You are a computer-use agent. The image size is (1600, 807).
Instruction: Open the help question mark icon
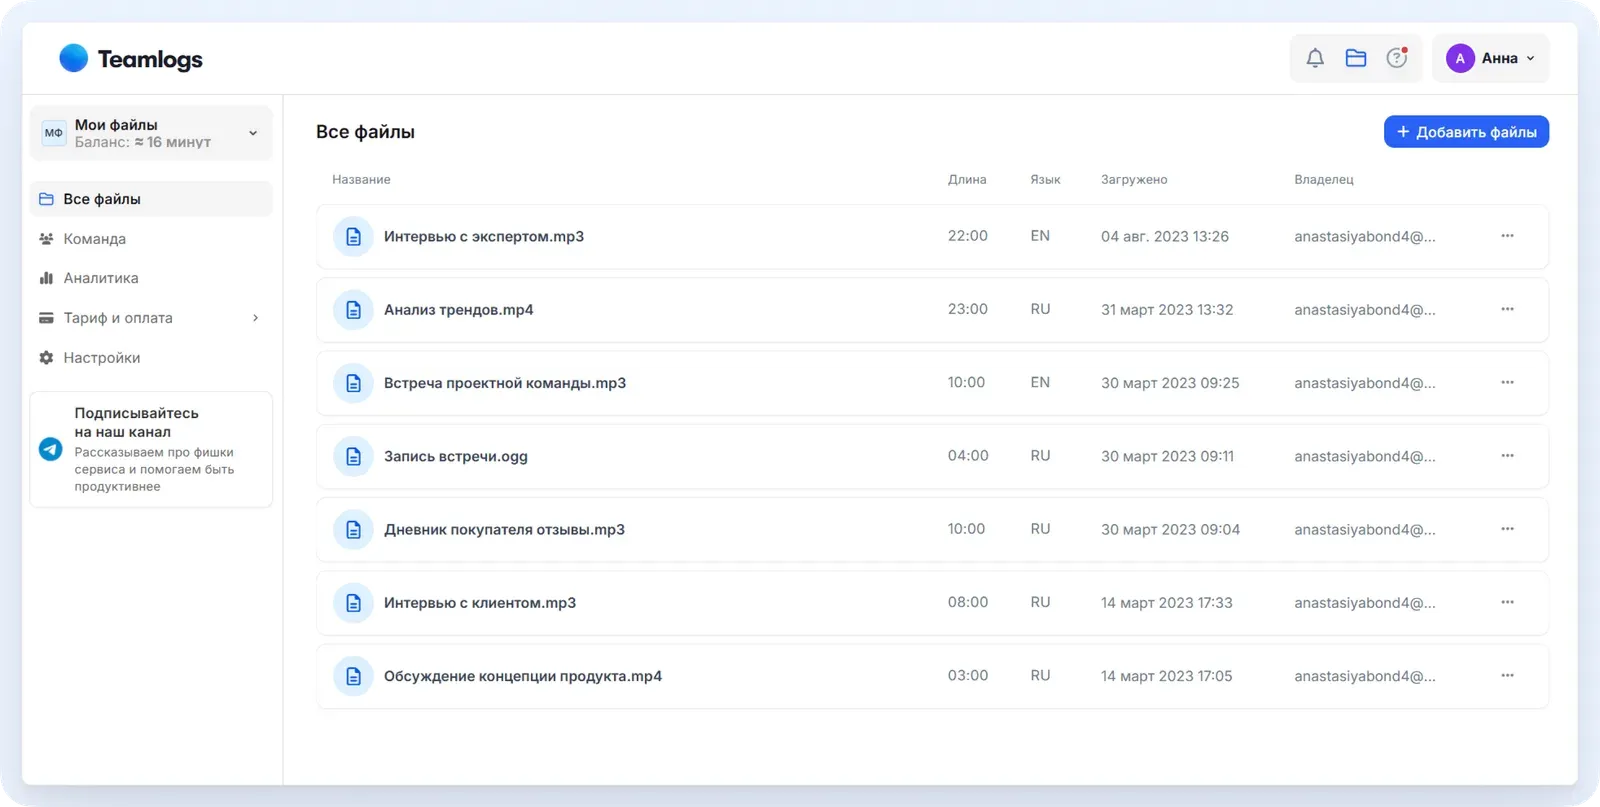pyautogui.click(x=1397, y=58)
